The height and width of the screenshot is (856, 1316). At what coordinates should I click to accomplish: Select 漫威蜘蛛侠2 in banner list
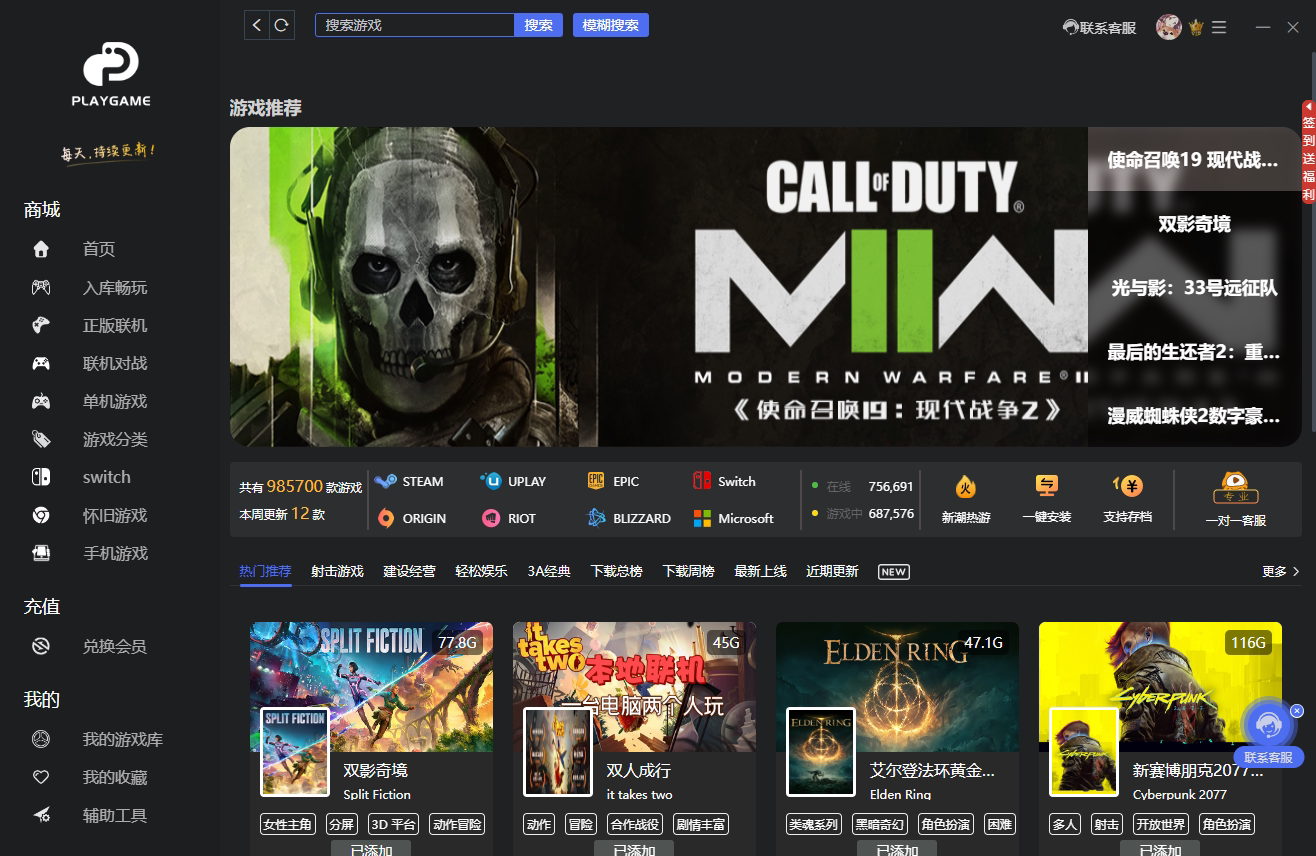pyautogui.click(x=1194, y=416)
